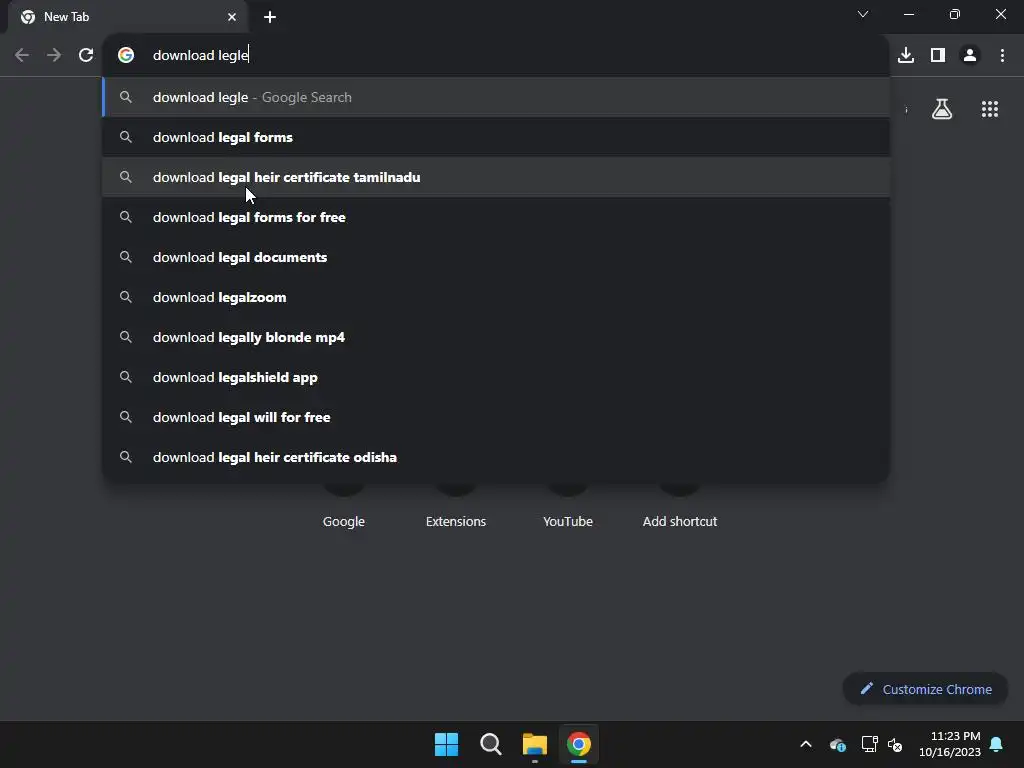This screenshot has width=1024, height=768.
Task: Select 'download legal will for free'
Action: pos(496,417)
